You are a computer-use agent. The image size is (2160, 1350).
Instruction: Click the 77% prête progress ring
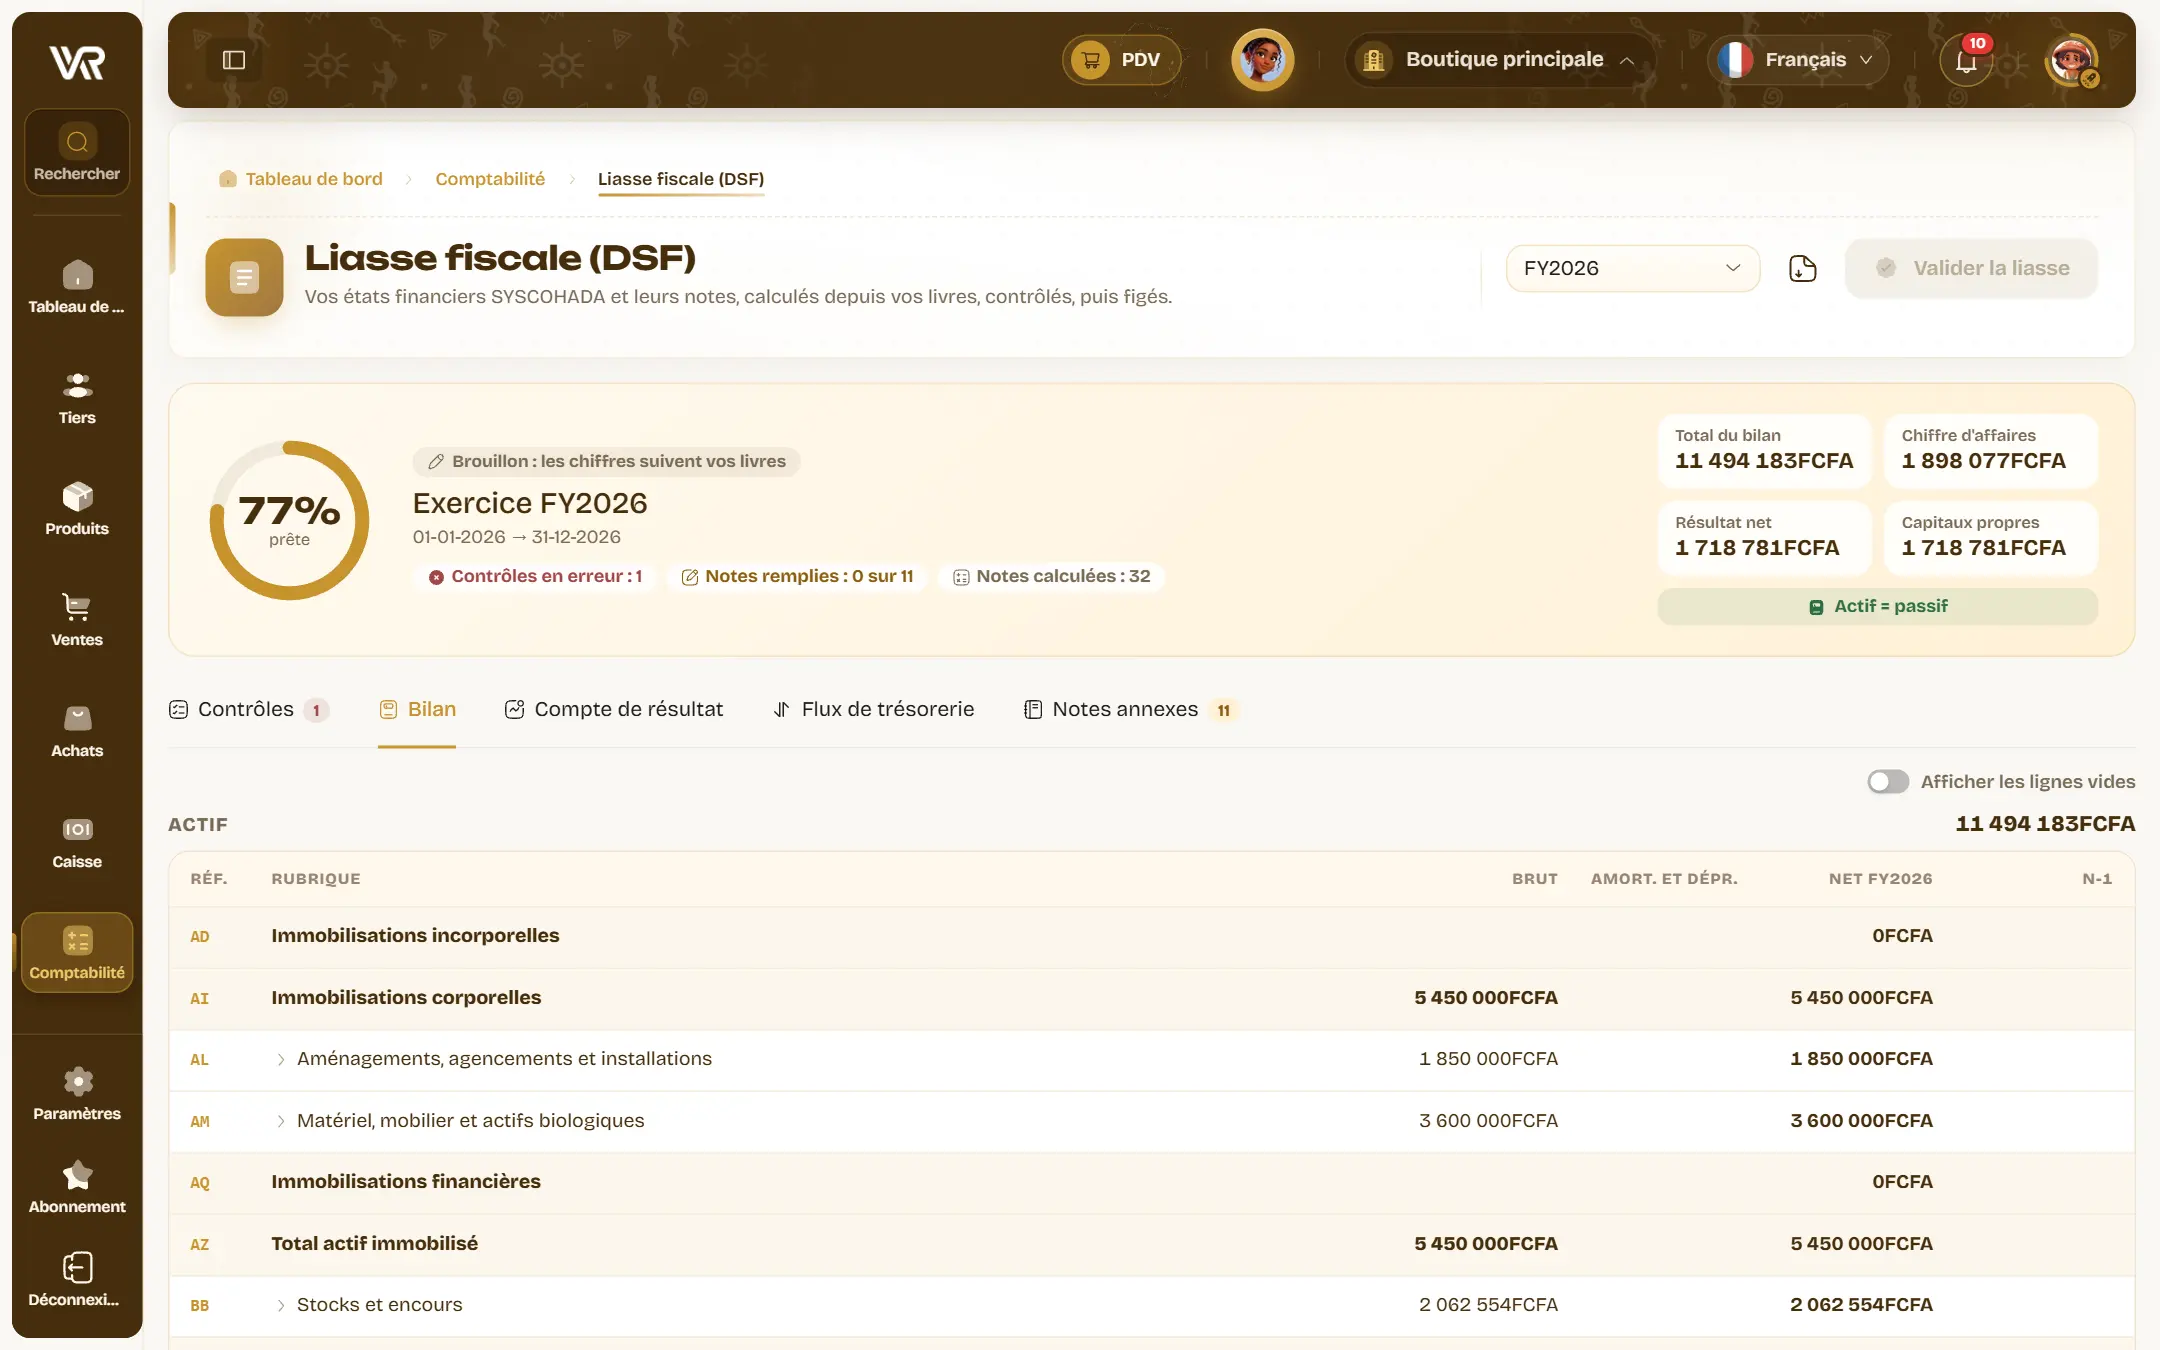[289, 520]
